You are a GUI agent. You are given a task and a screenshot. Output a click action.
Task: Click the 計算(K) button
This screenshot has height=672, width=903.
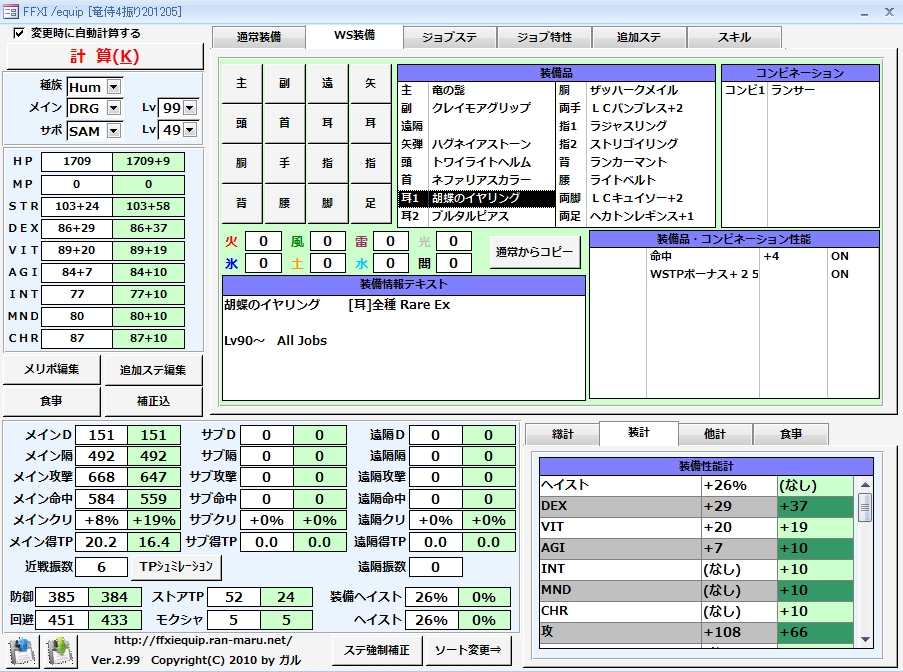point(105,56)
